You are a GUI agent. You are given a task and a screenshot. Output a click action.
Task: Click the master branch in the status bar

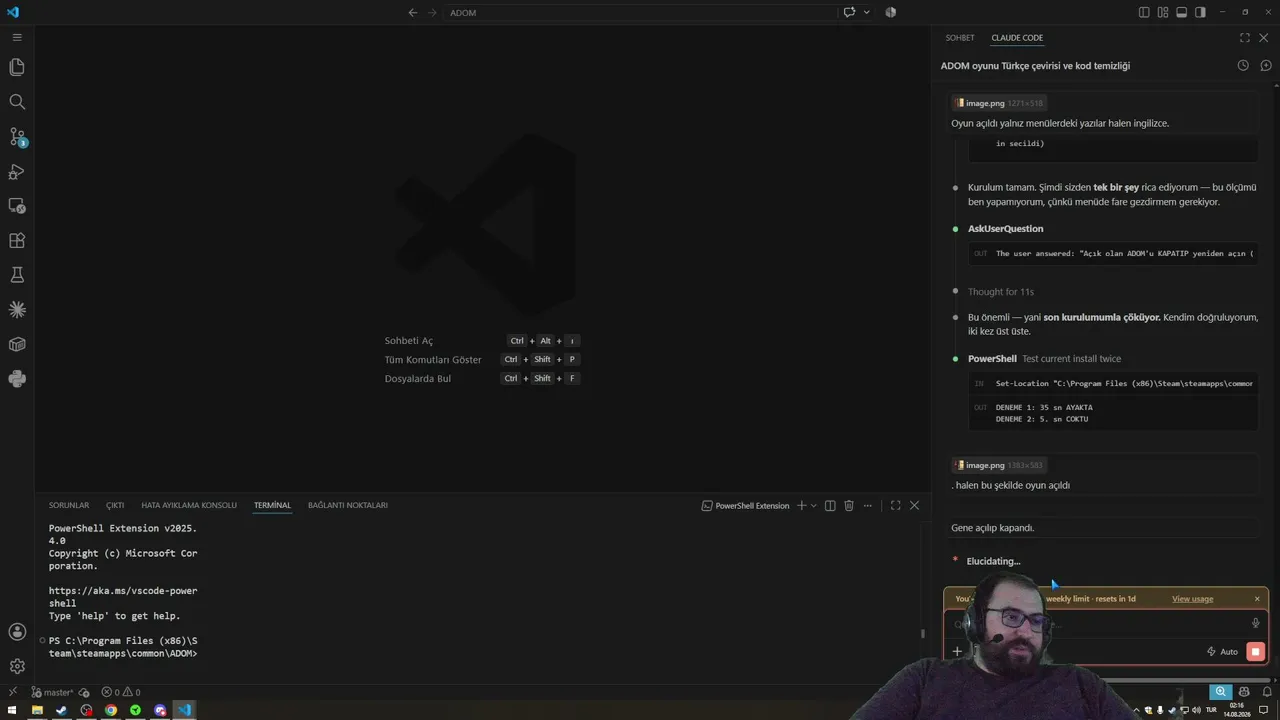(52, 692)
